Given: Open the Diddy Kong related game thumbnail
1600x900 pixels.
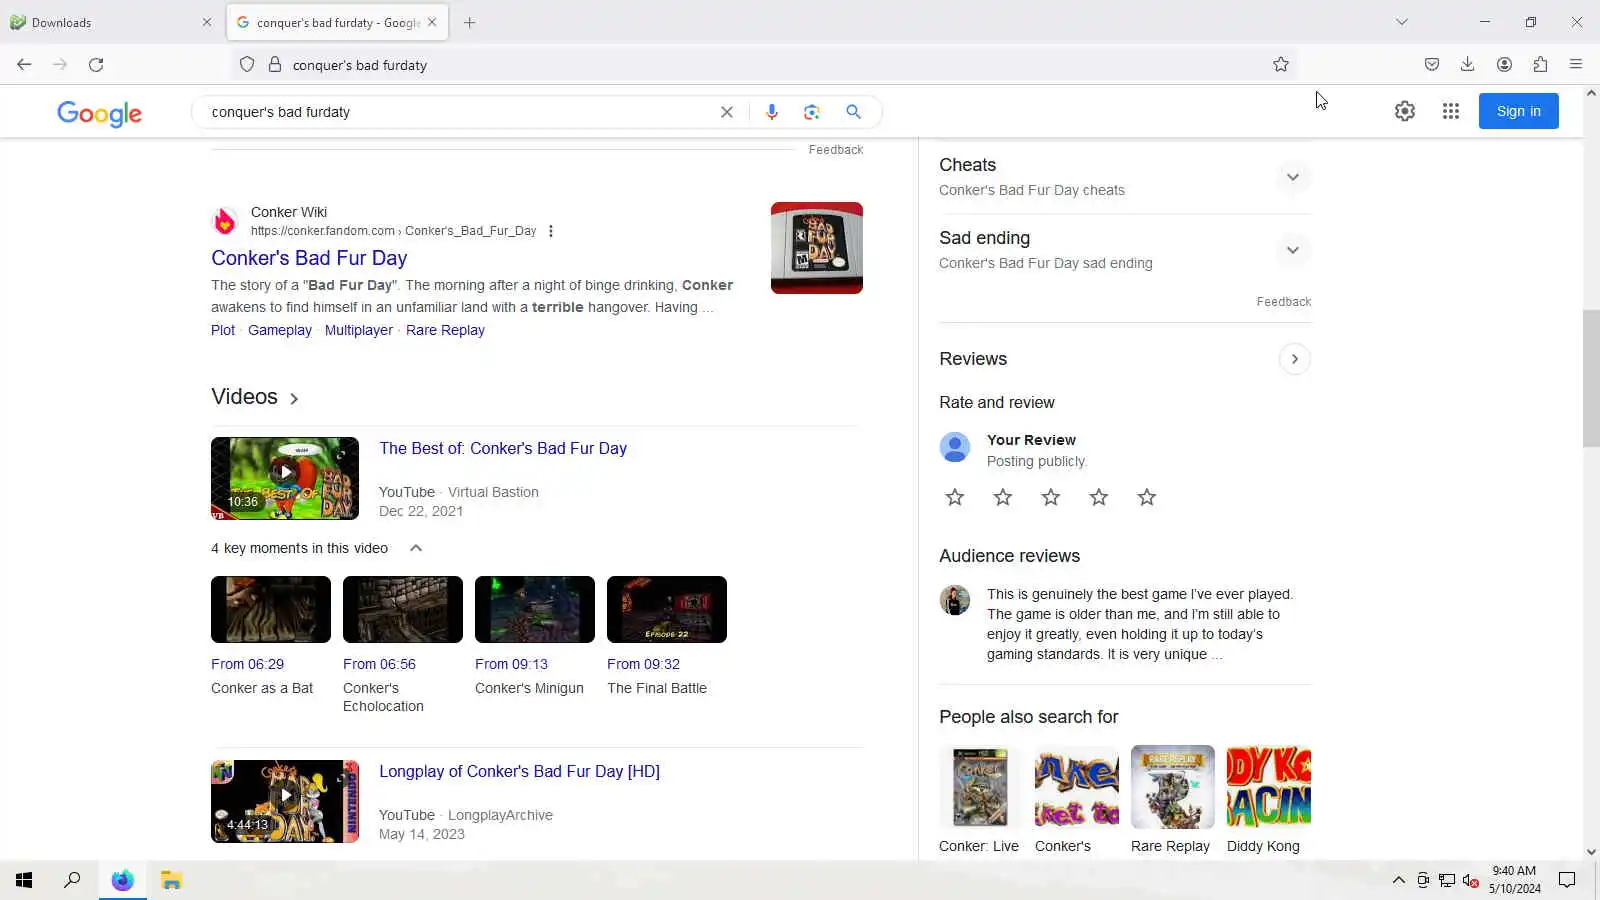Looking at the screenshot, I should click(1269, 787).
